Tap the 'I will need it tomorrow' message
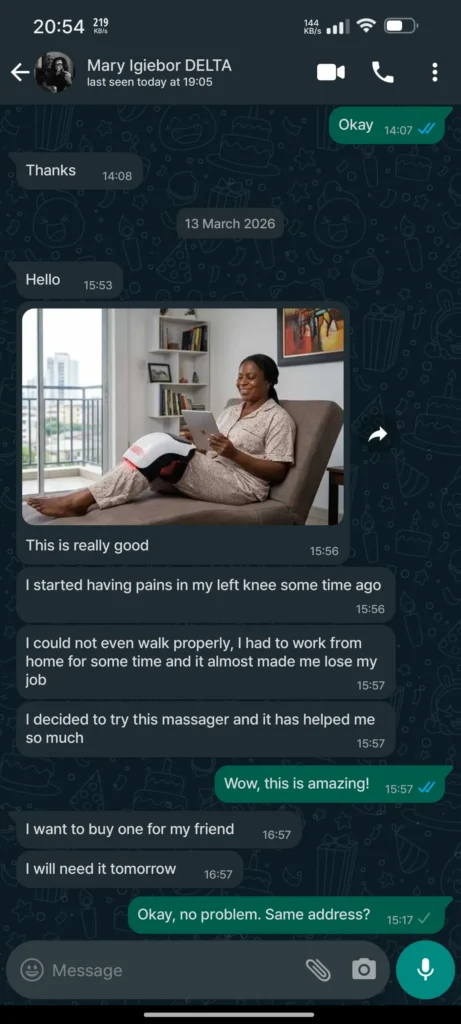This screenshot has height=1024, width=461. click(129, 870)
